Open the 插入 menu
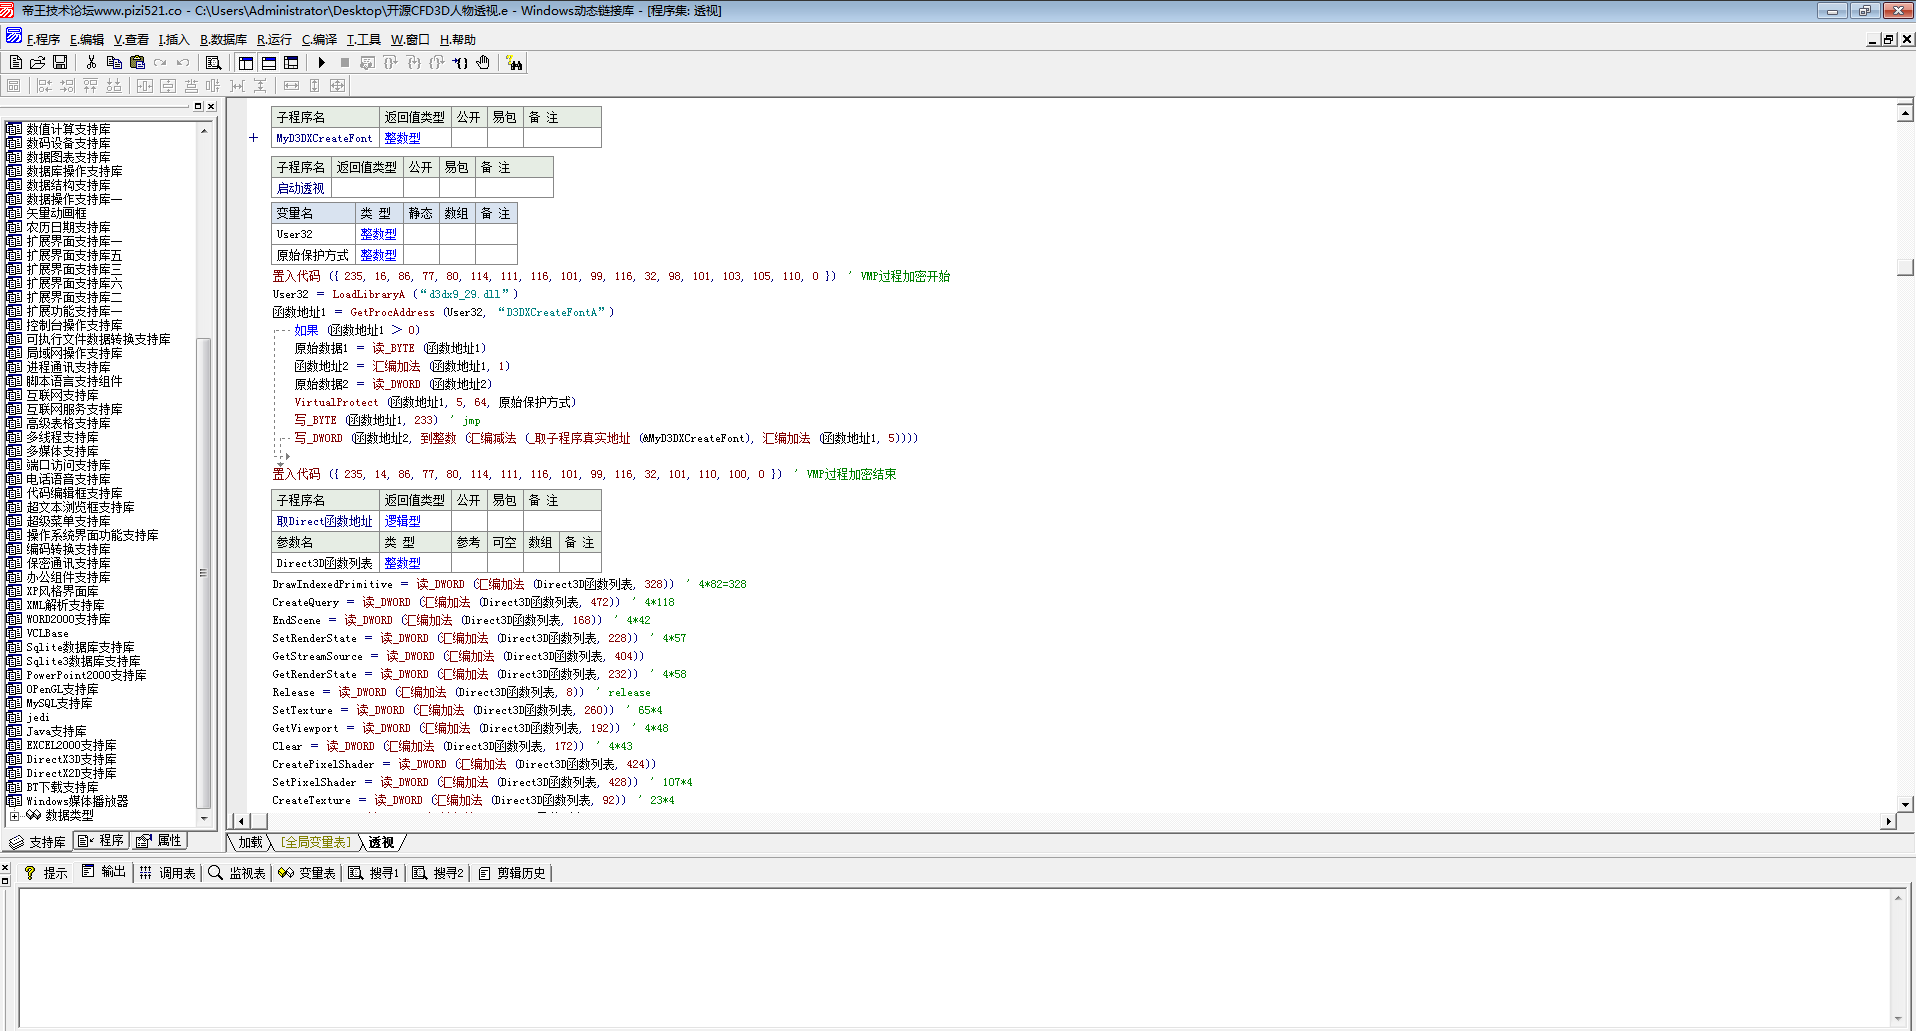The height and width of the screenshot is (1031, 1916). tap(174, 40)
